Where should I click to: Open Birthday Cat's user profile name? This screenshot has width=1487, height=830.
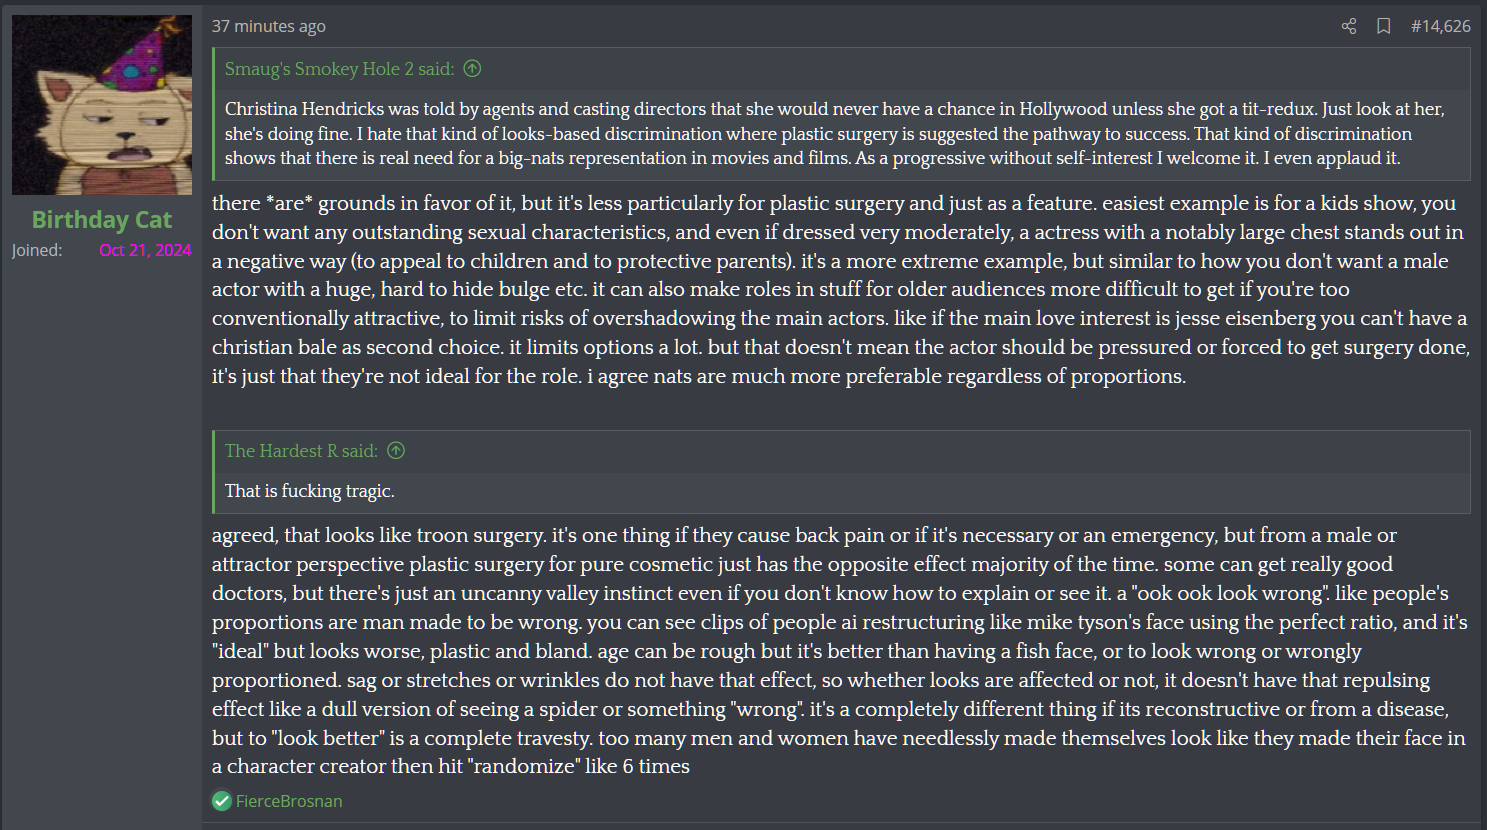point(102,219)
